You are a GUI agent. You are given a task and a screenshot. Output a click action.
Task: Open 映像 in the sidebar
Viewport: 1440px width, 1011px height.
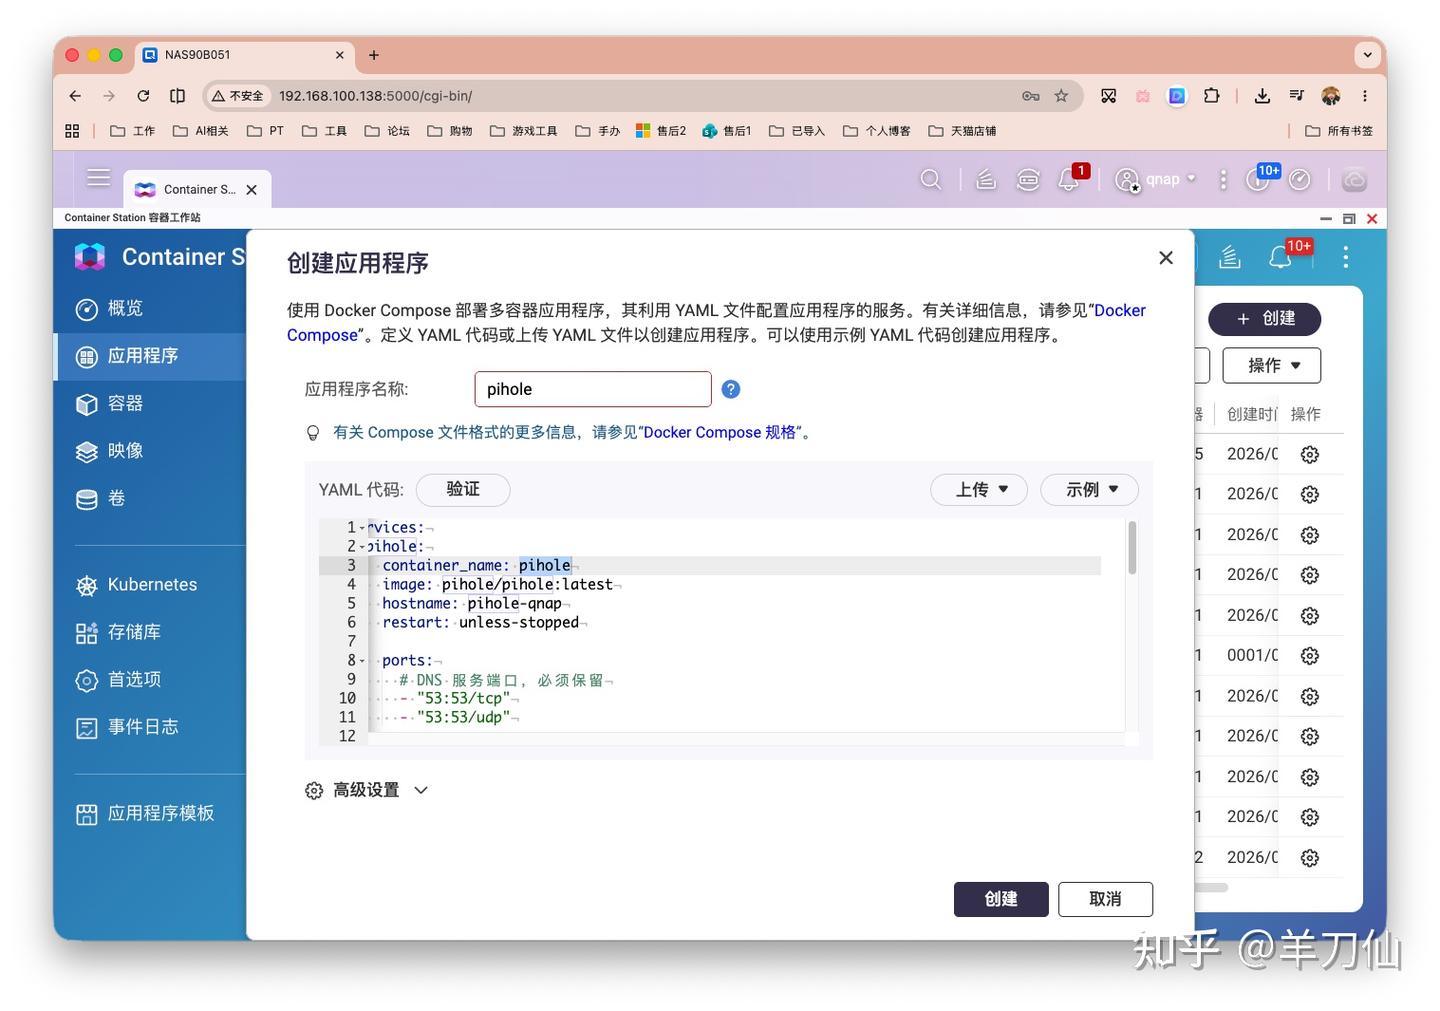click(x=151, y=451)
